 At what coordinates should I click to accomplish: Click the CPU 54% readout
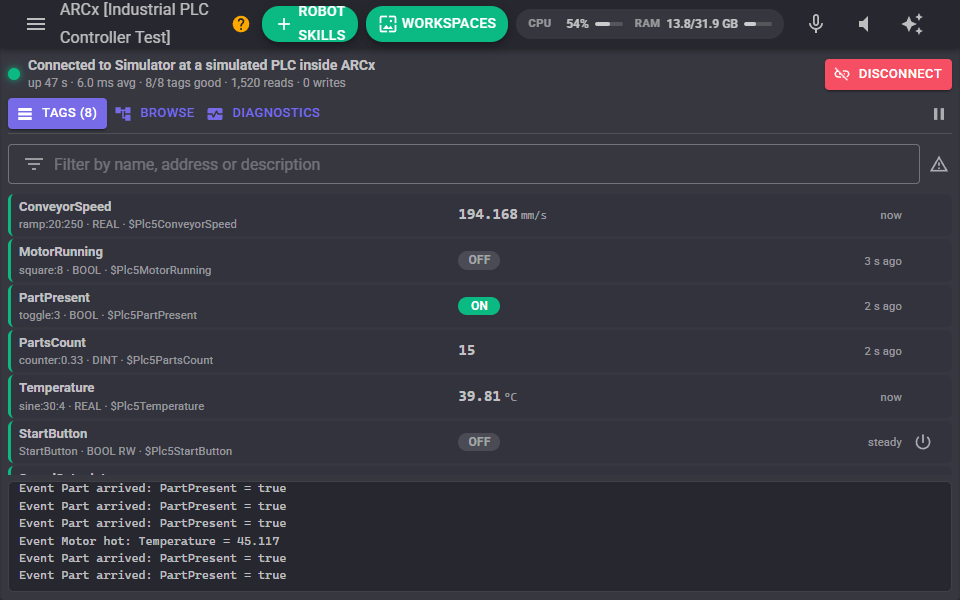click(x=558, y=24)
